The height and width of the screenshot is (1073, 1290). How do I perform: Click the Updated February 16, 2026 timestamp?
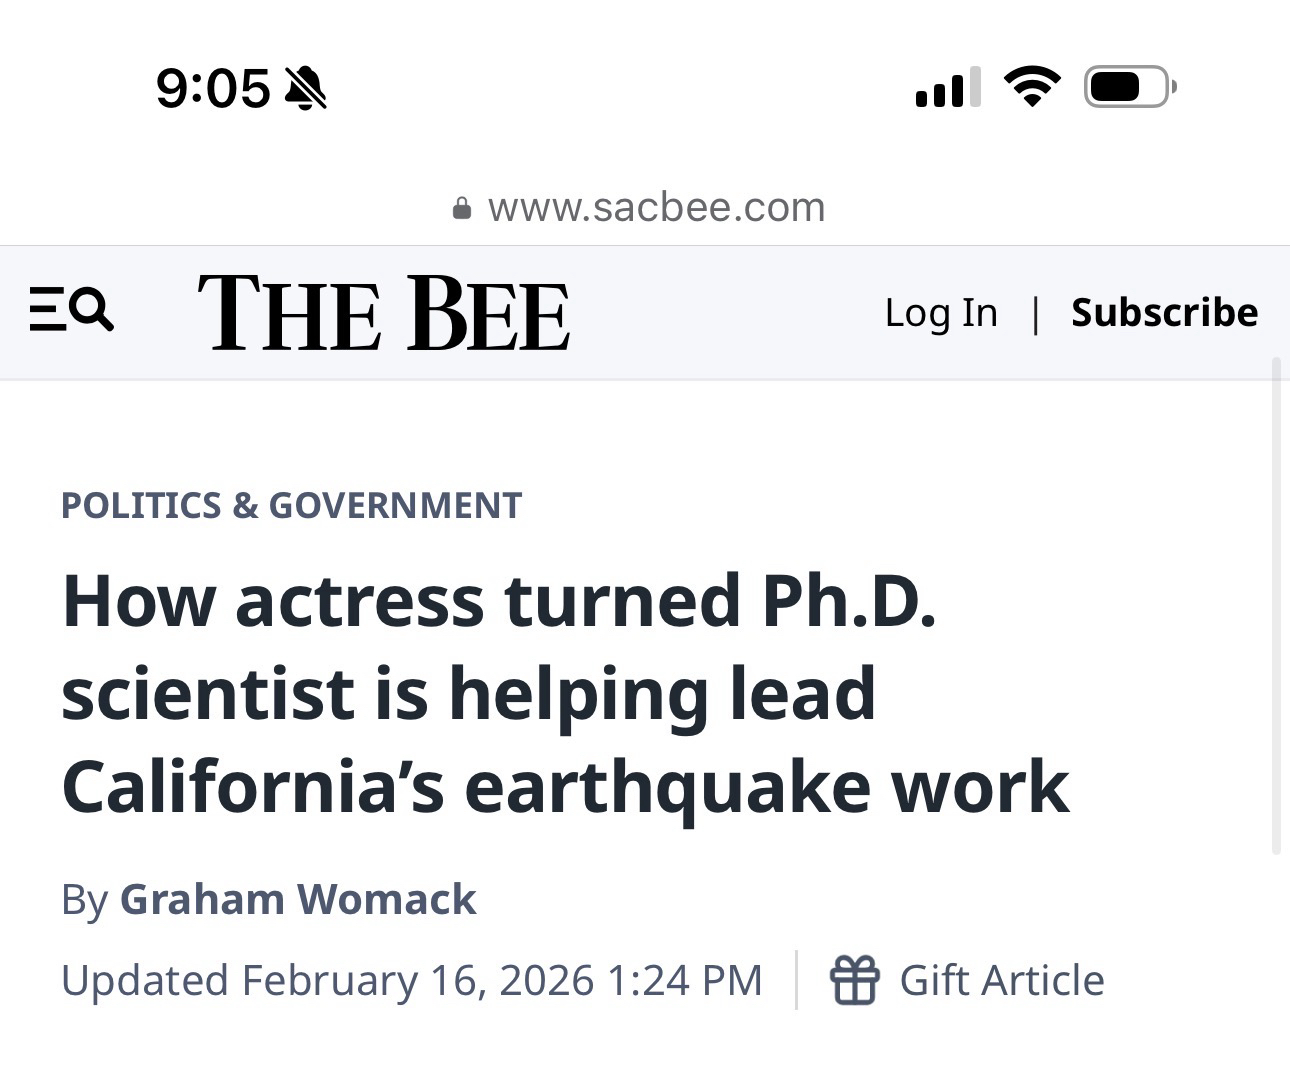coord(411,980)
